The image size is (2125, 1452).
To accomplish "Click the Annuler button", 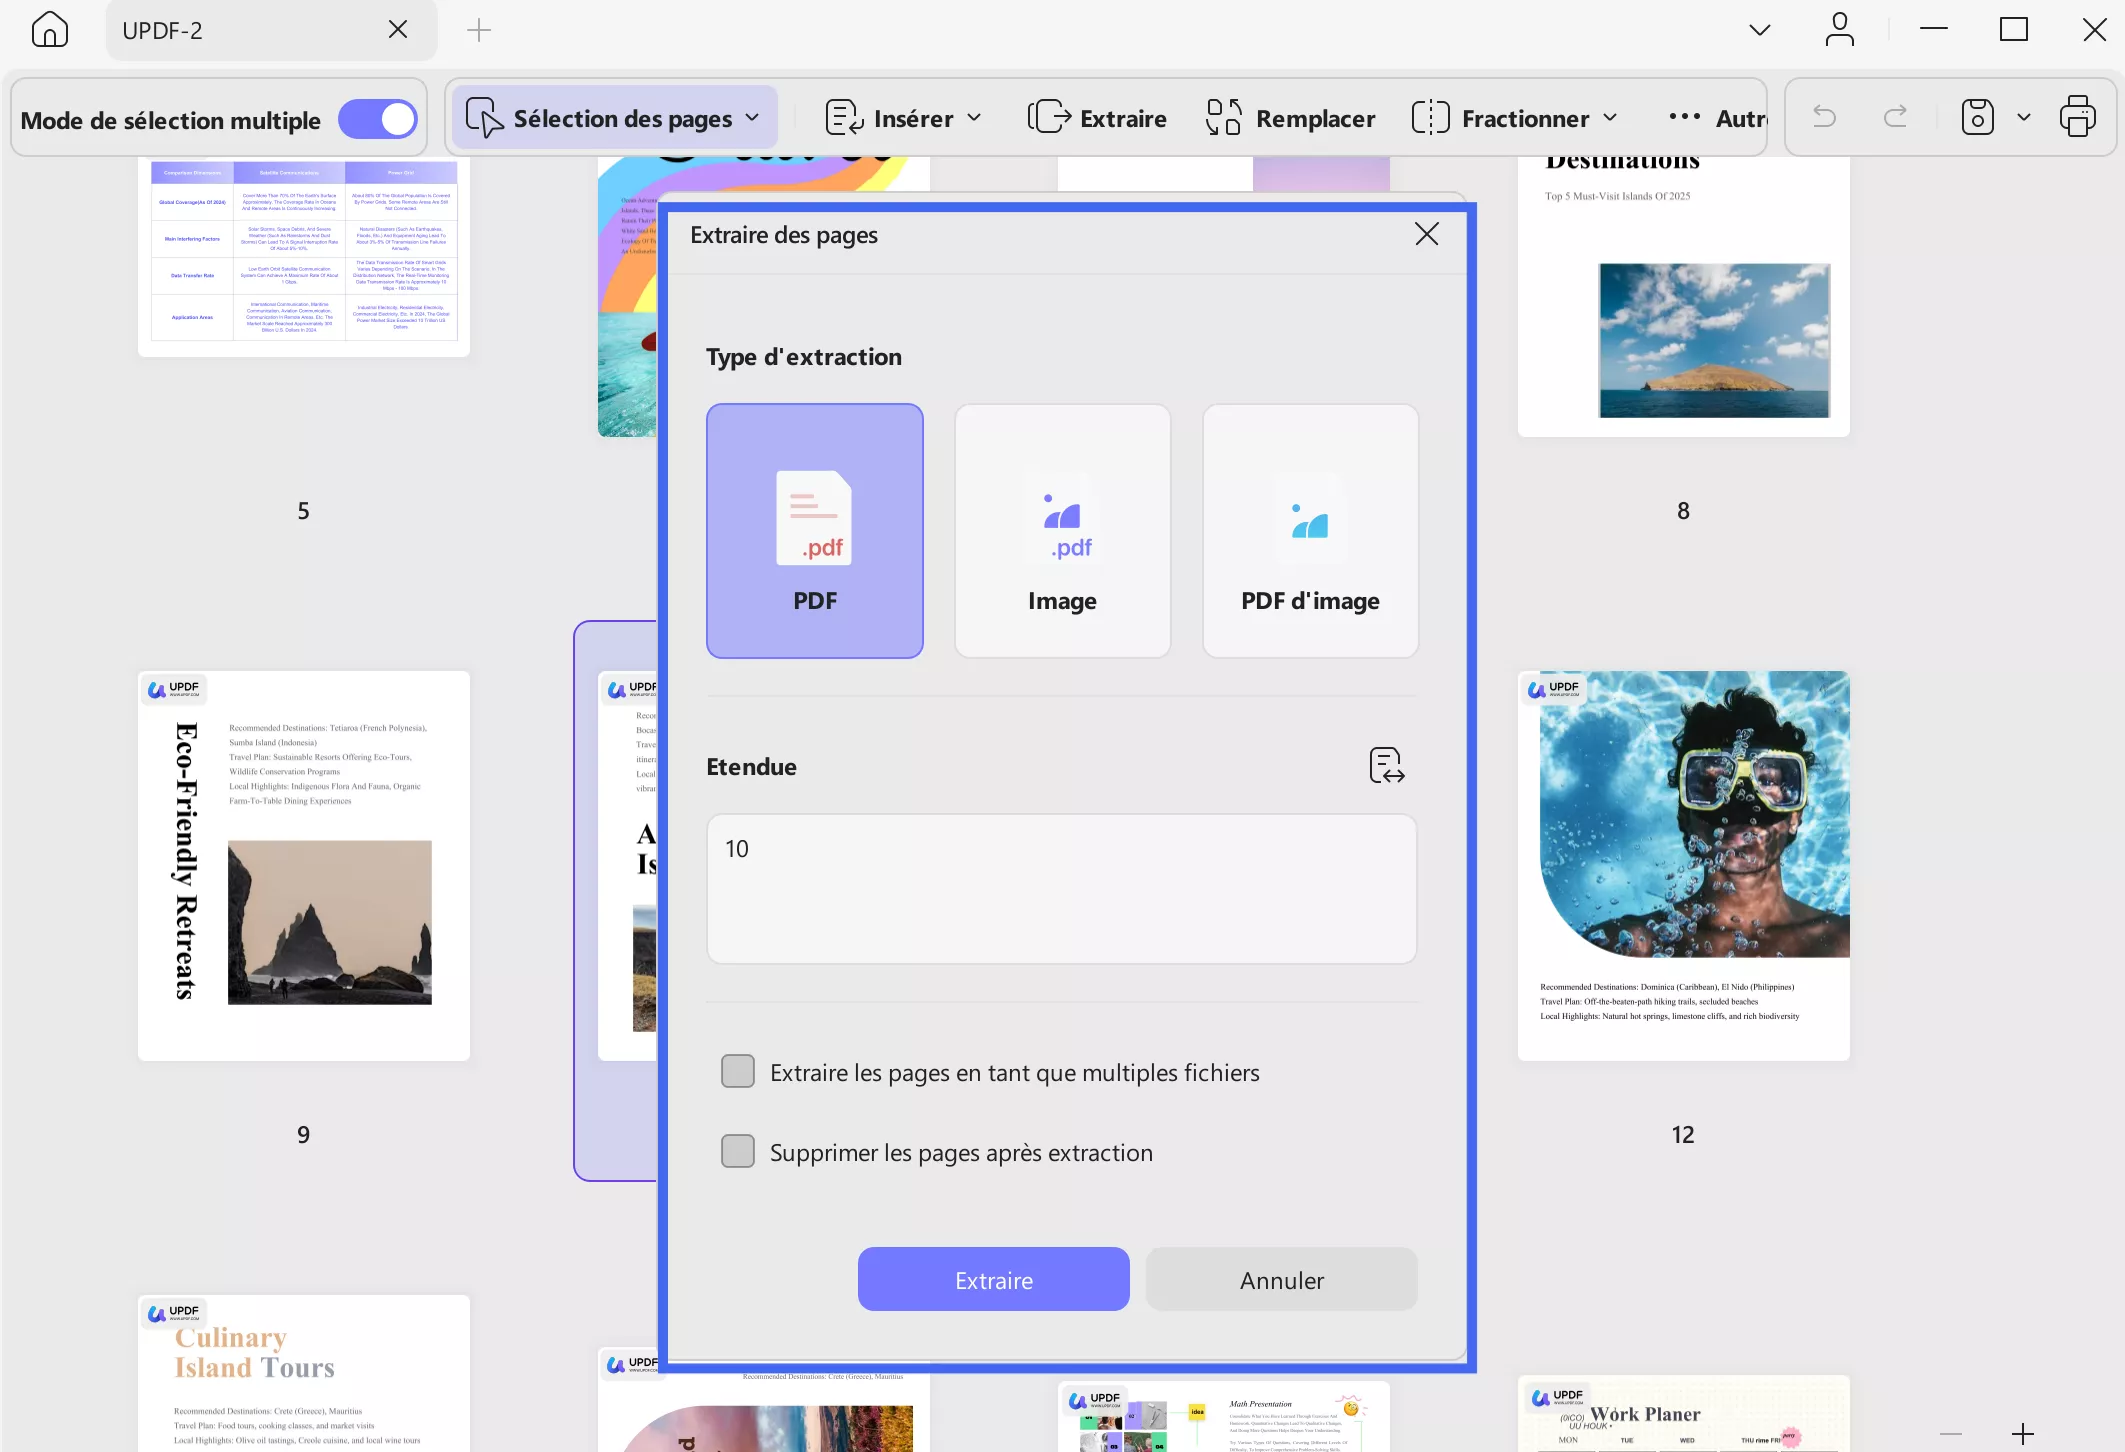I will (1281, 1279).
